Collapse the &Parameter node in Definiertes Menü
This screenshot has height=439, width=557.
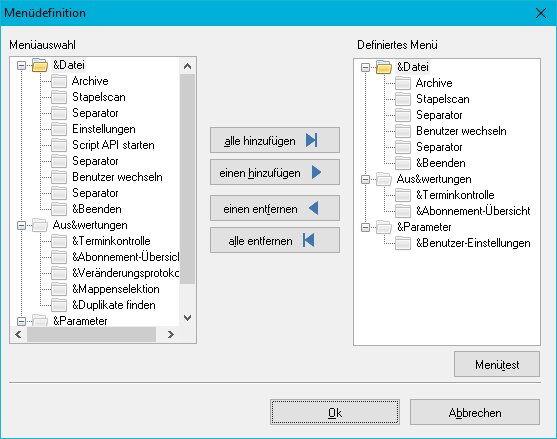click(x=365, y=227)
